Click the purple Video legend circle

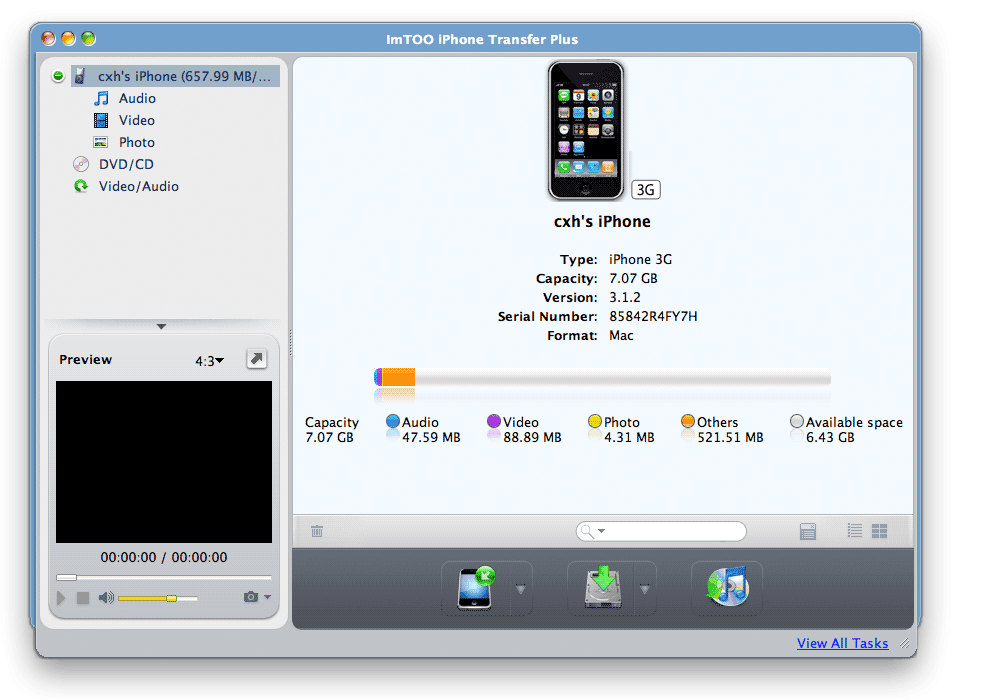click(x=494, y=421)
